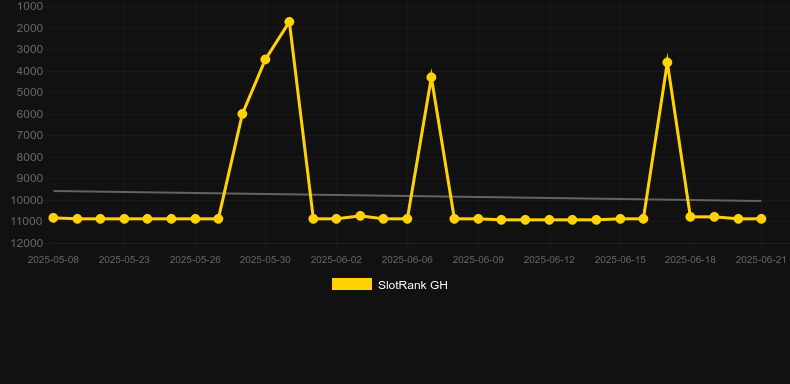Screen dimensions: 790x384
Task: Select the peak point after 2025-06-06
Action: click(431, 77)
